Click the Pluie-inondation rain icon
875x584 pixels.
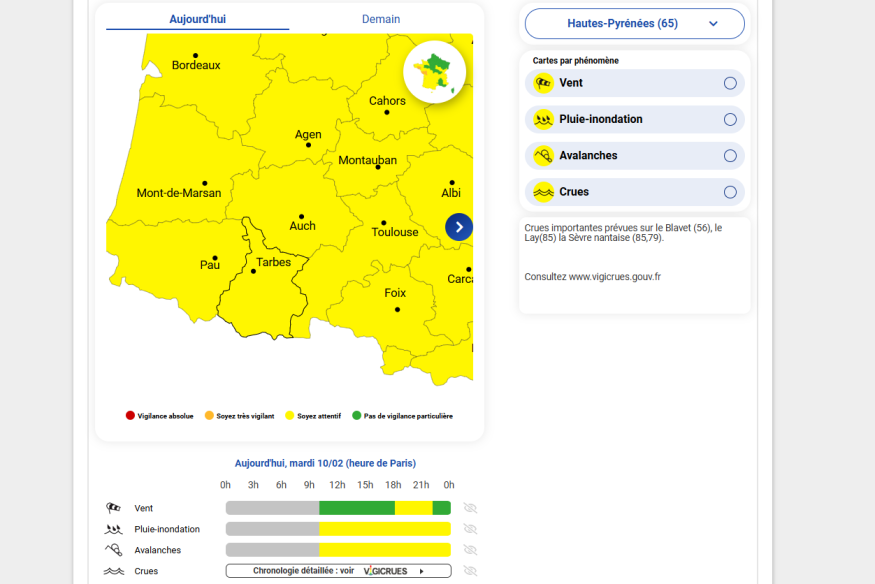543,119
